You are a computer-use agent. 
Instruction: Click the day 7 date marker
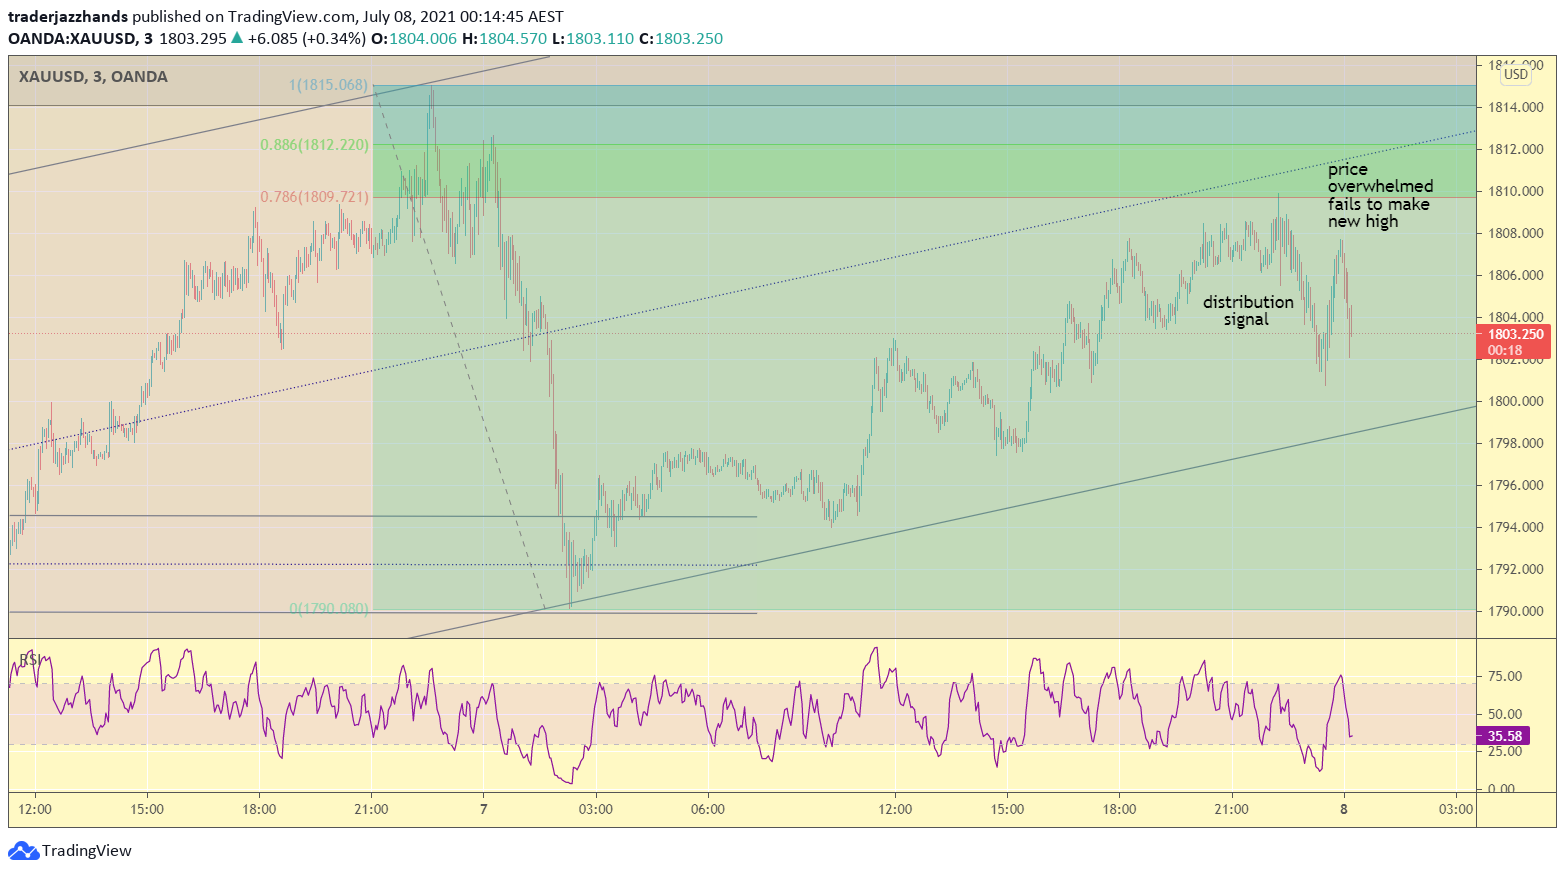(x=484, y=809)
